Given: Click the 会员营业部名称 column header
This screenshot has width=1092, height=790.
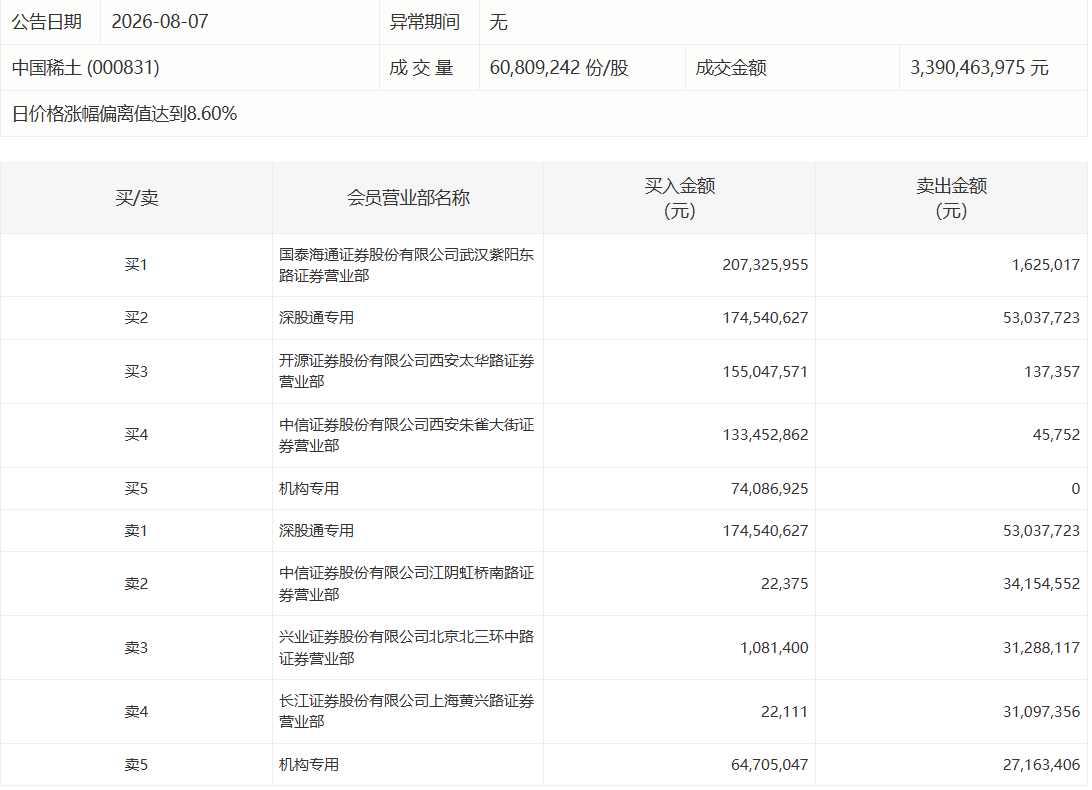Looking at the screenshot, I should (408, 198).
